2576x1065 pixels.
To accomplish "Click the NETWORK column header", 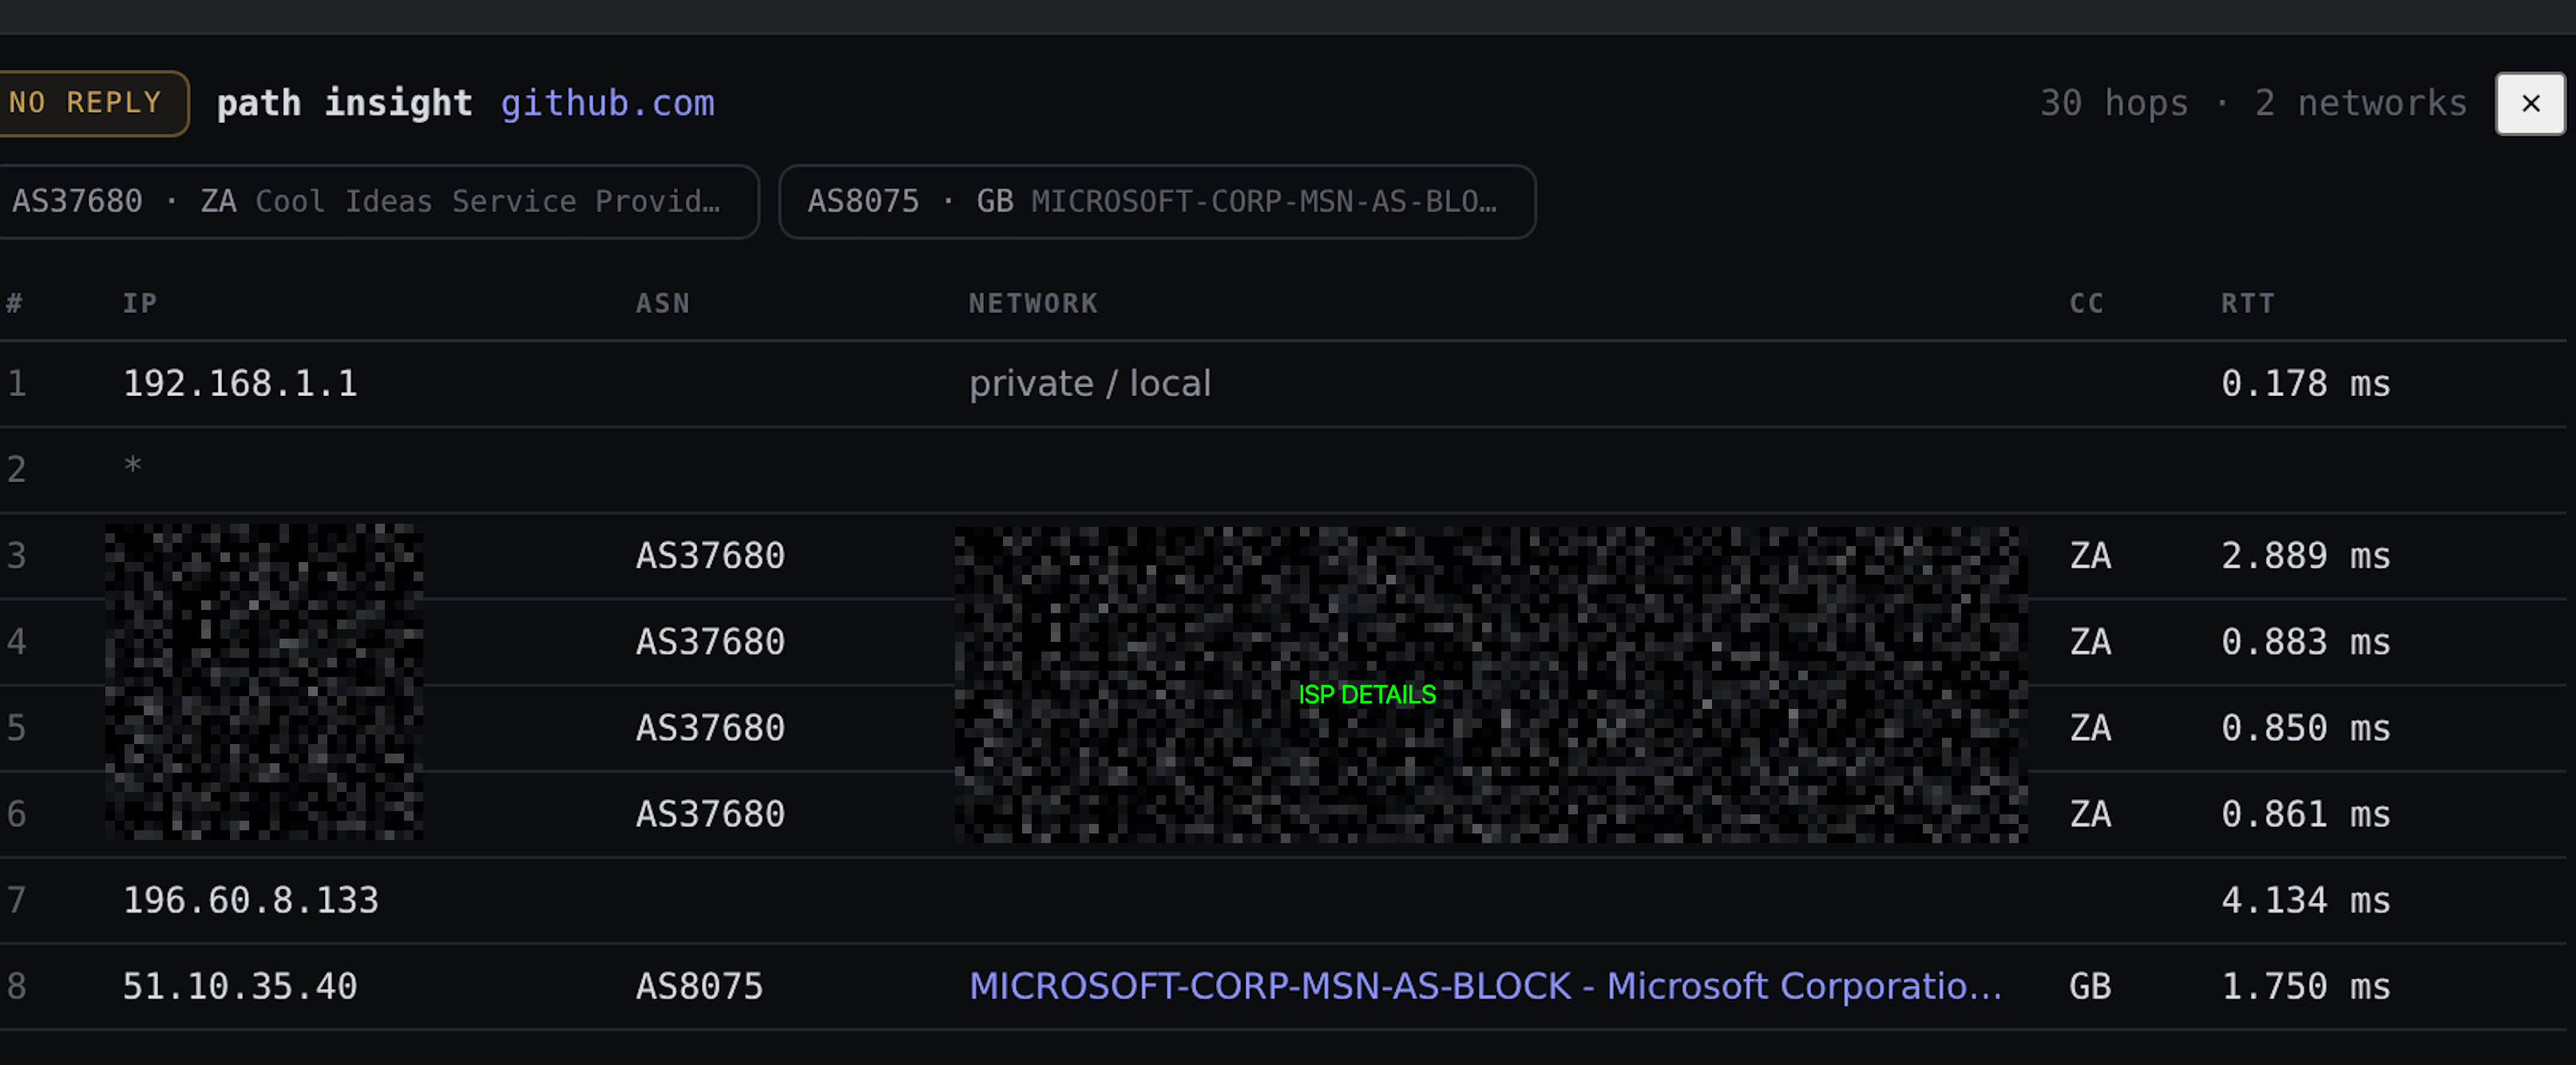I will point(1033,303).
